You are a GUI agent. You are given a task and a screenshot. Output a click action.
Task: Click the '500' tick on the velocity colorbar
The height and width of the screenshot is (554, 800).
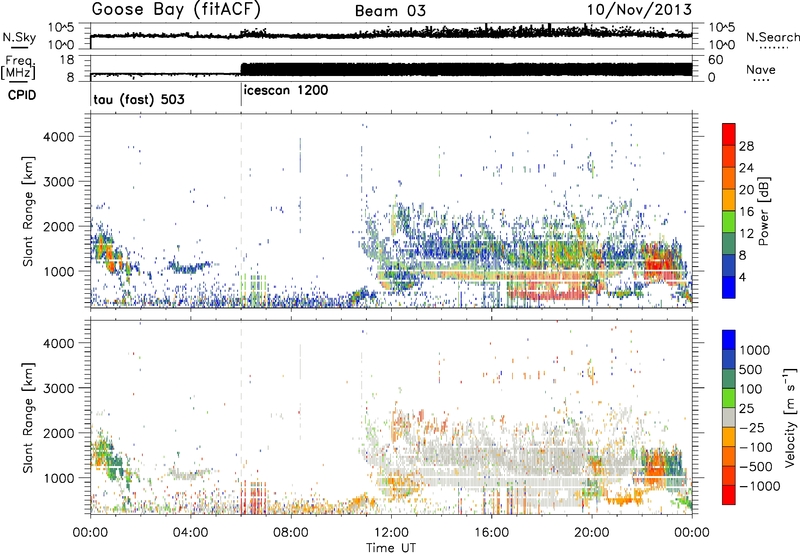click(x=751, y=370)
